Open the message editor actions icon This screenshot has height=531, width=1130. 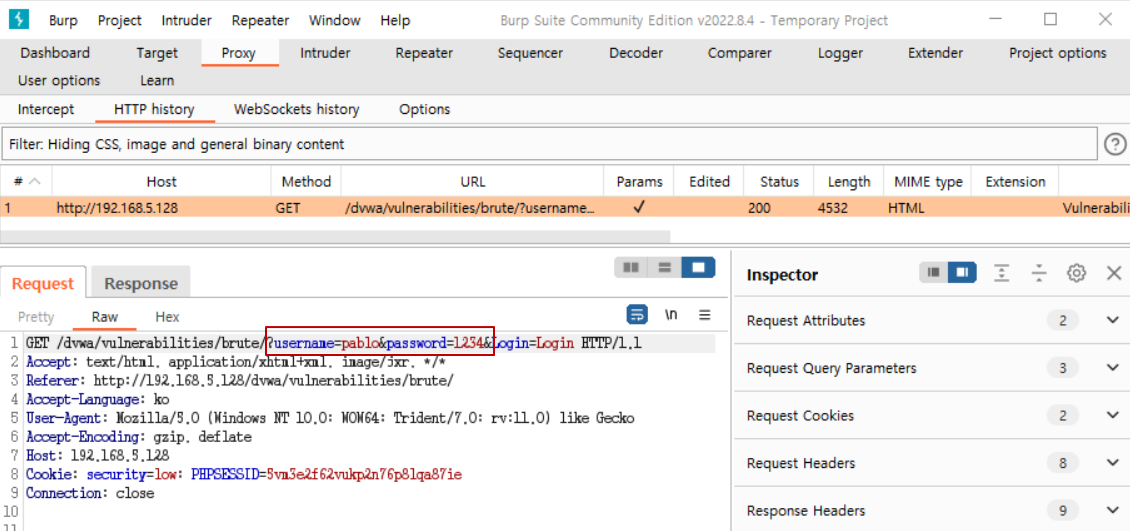pos(636,315)
